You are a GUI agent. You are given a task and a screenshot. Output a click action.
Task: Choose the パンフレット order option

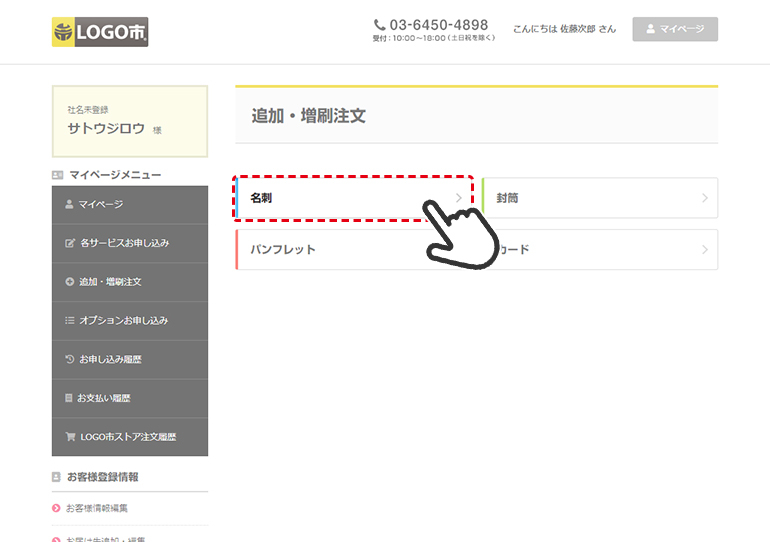(x=354, y=250)
